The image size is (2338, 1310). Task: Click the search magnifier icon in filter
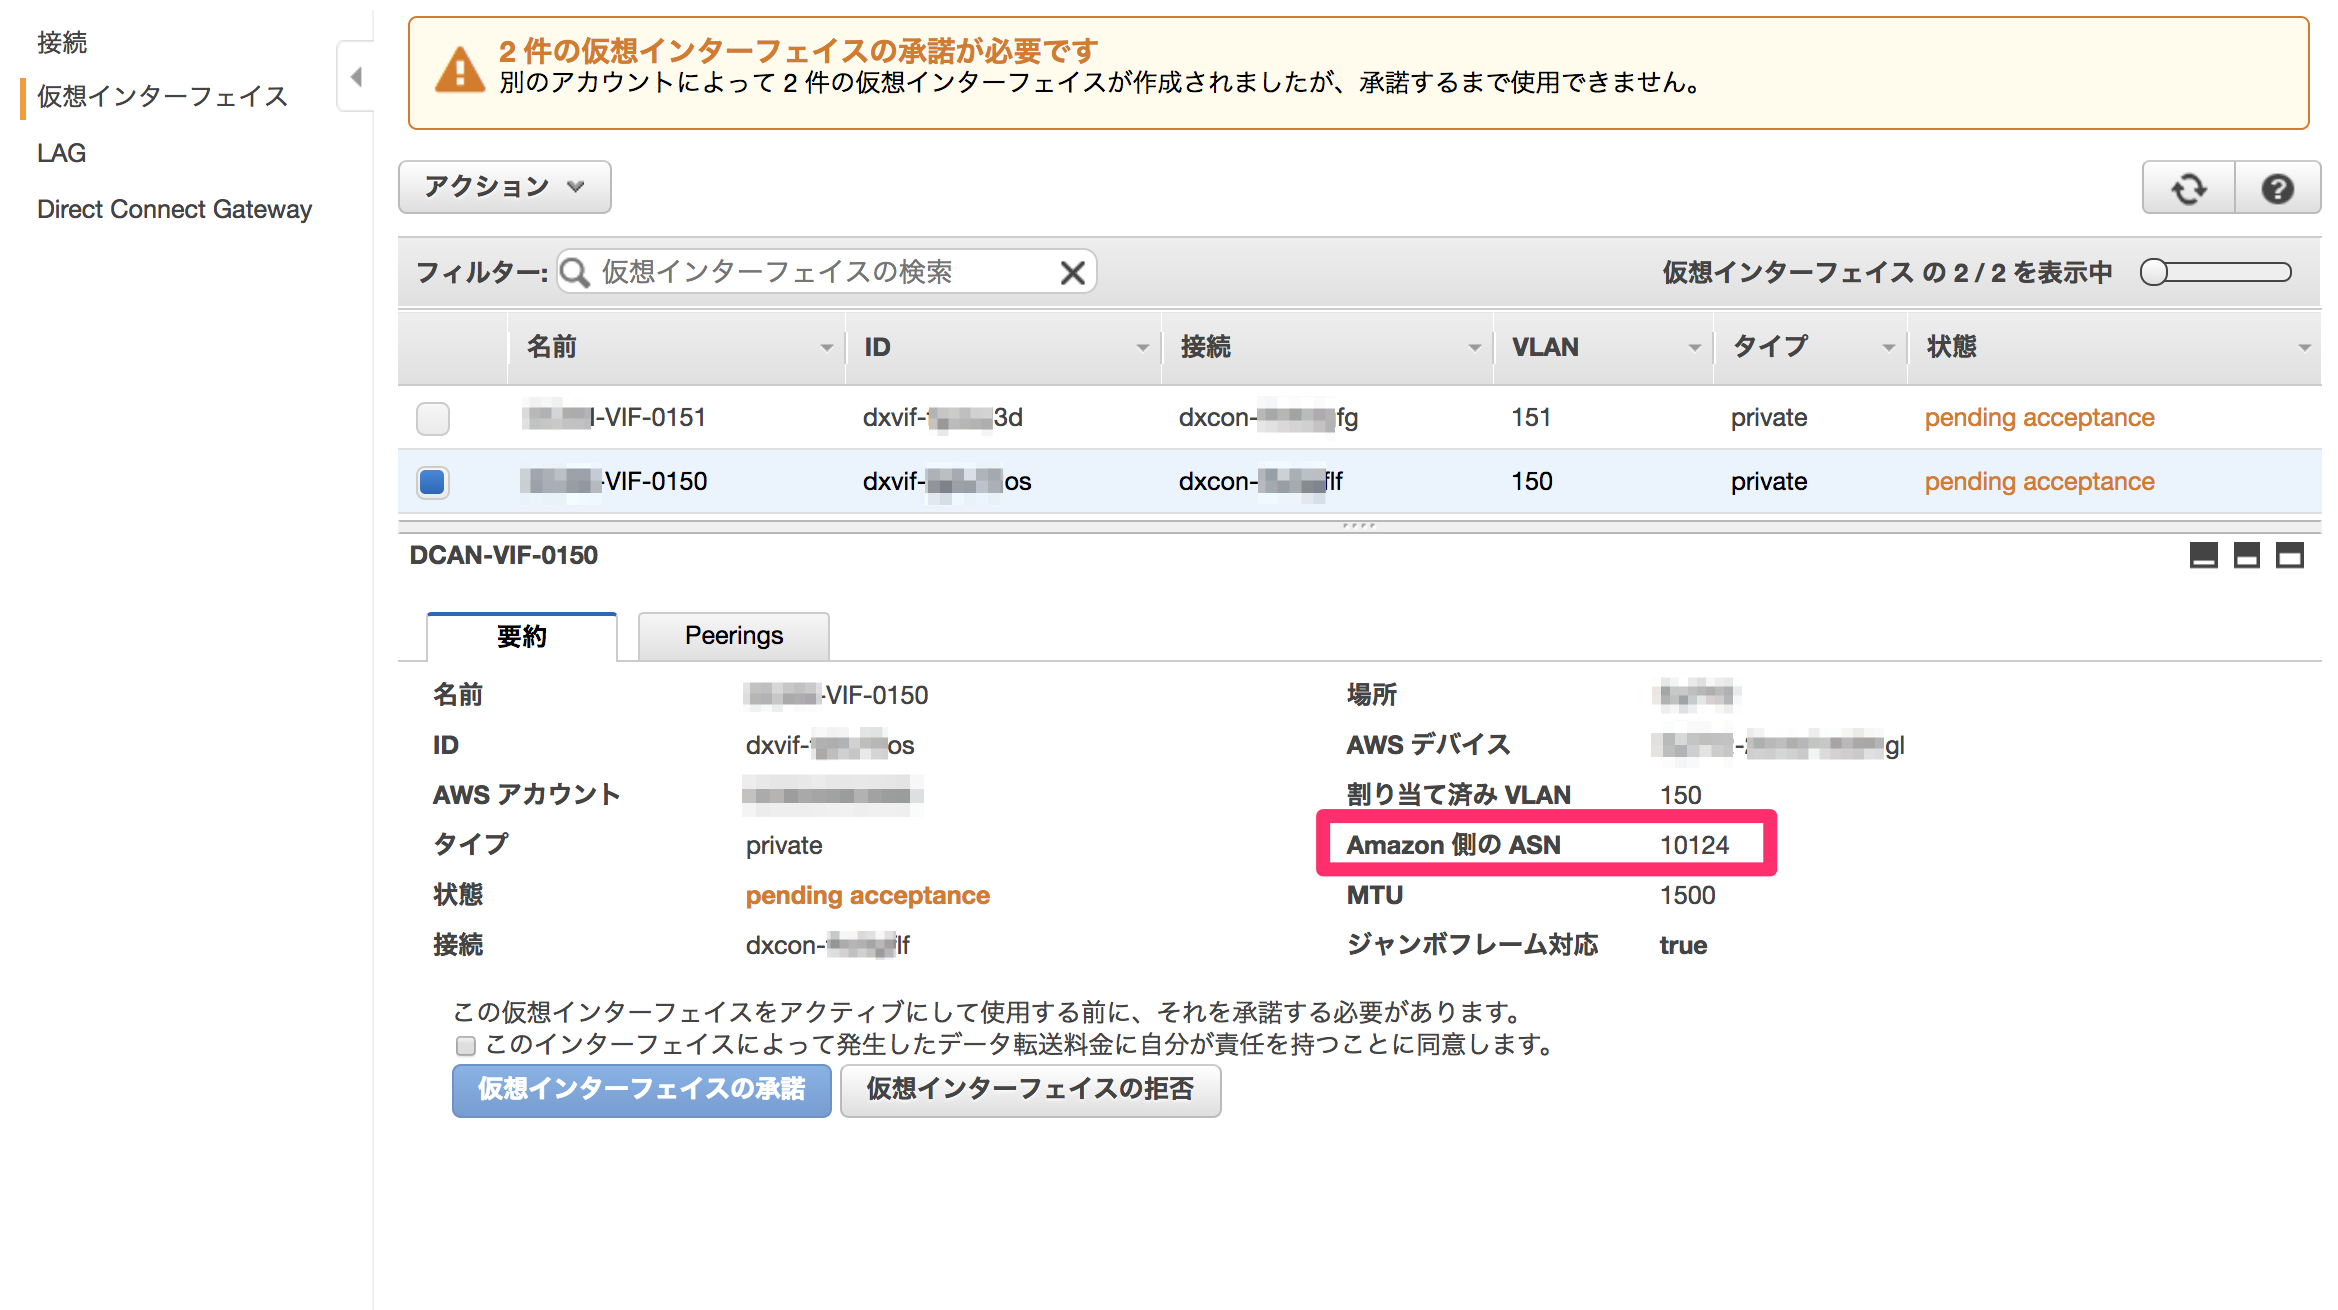click(x=575, y=272)
